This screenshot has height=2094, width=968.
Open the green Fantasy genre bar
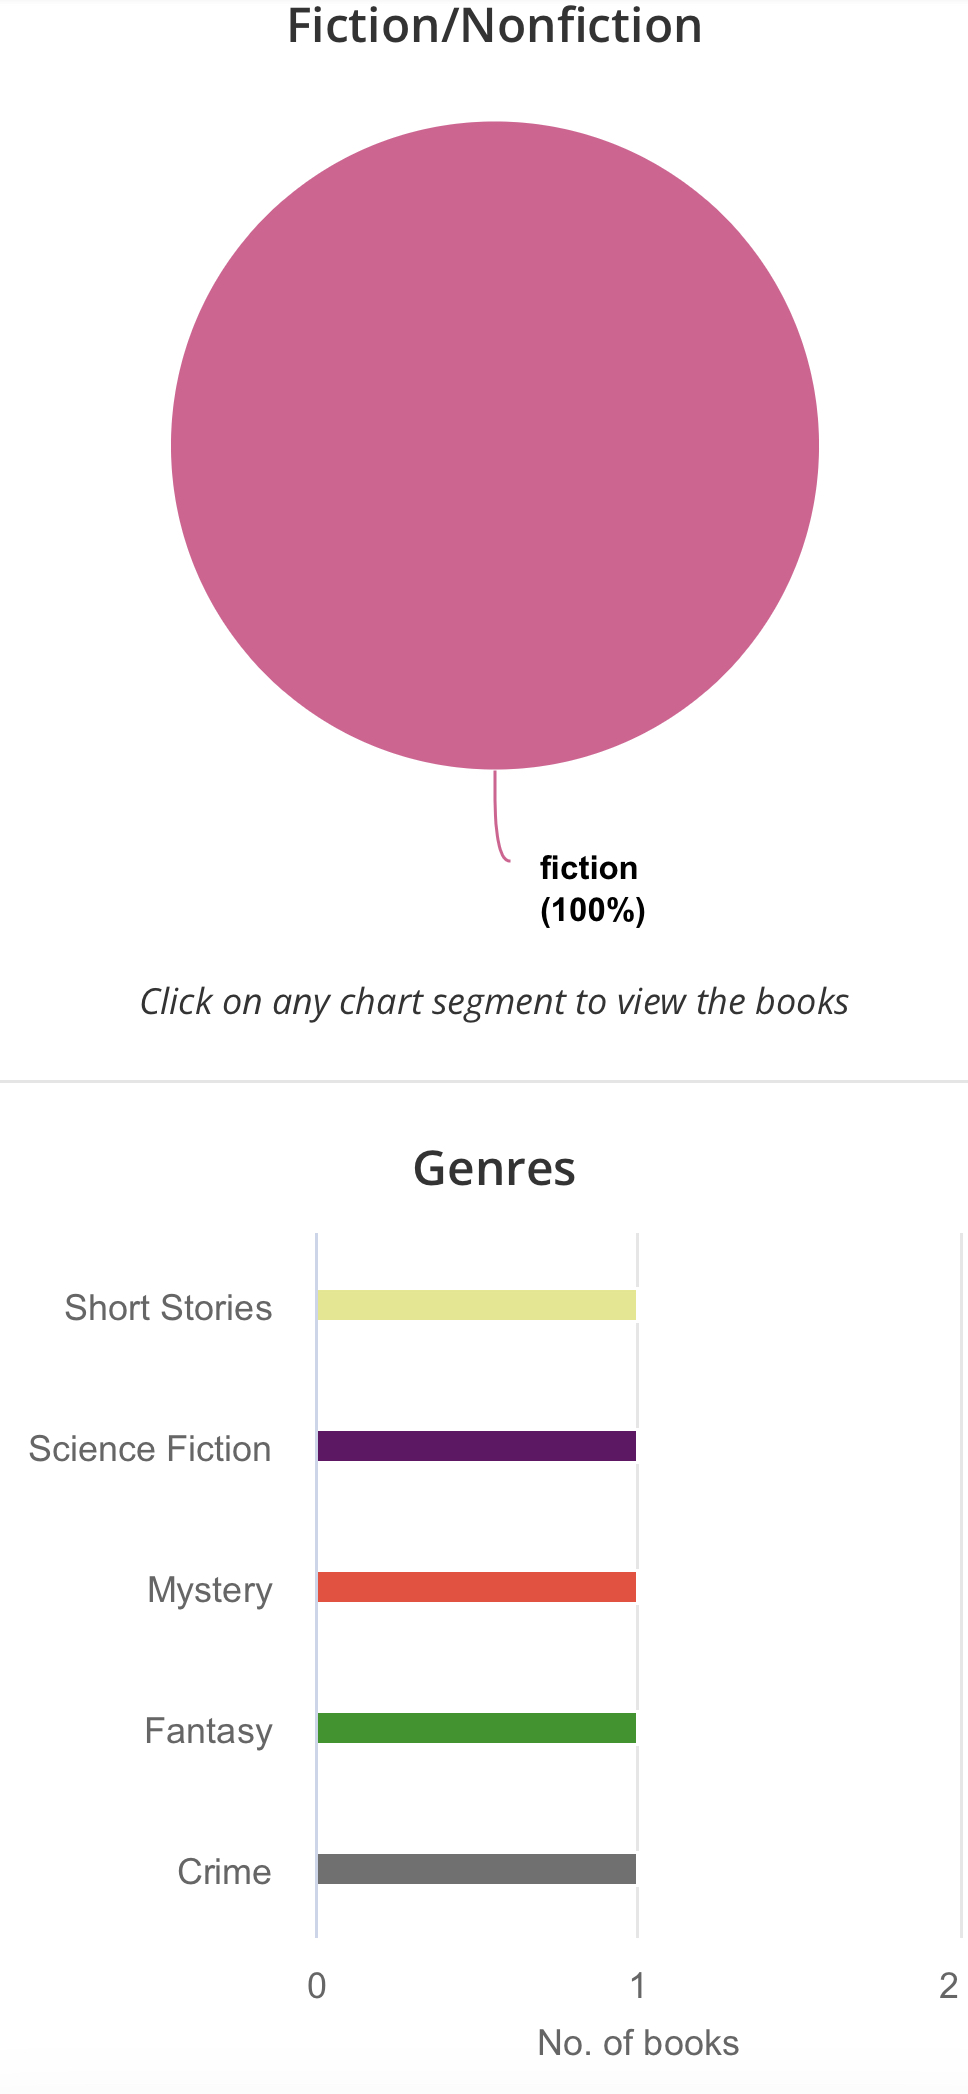pos(476,1728)
